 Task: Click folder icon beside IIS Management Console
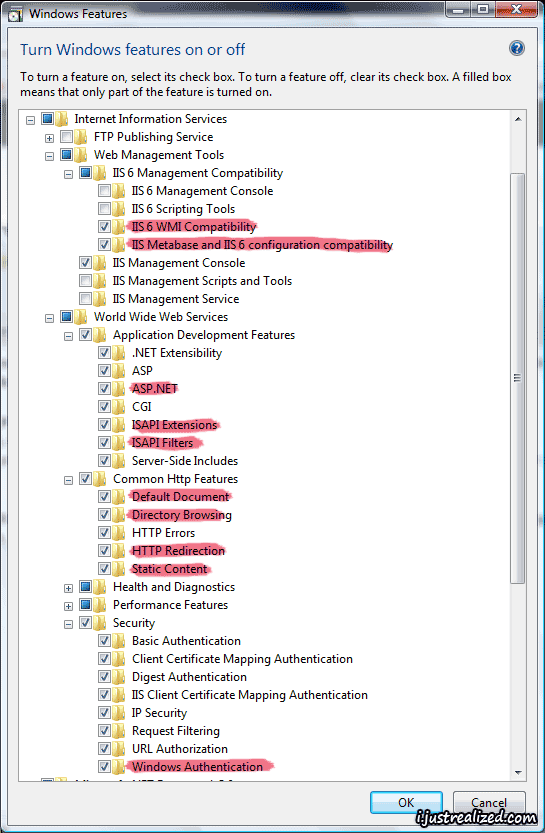(x=100, y=262)
